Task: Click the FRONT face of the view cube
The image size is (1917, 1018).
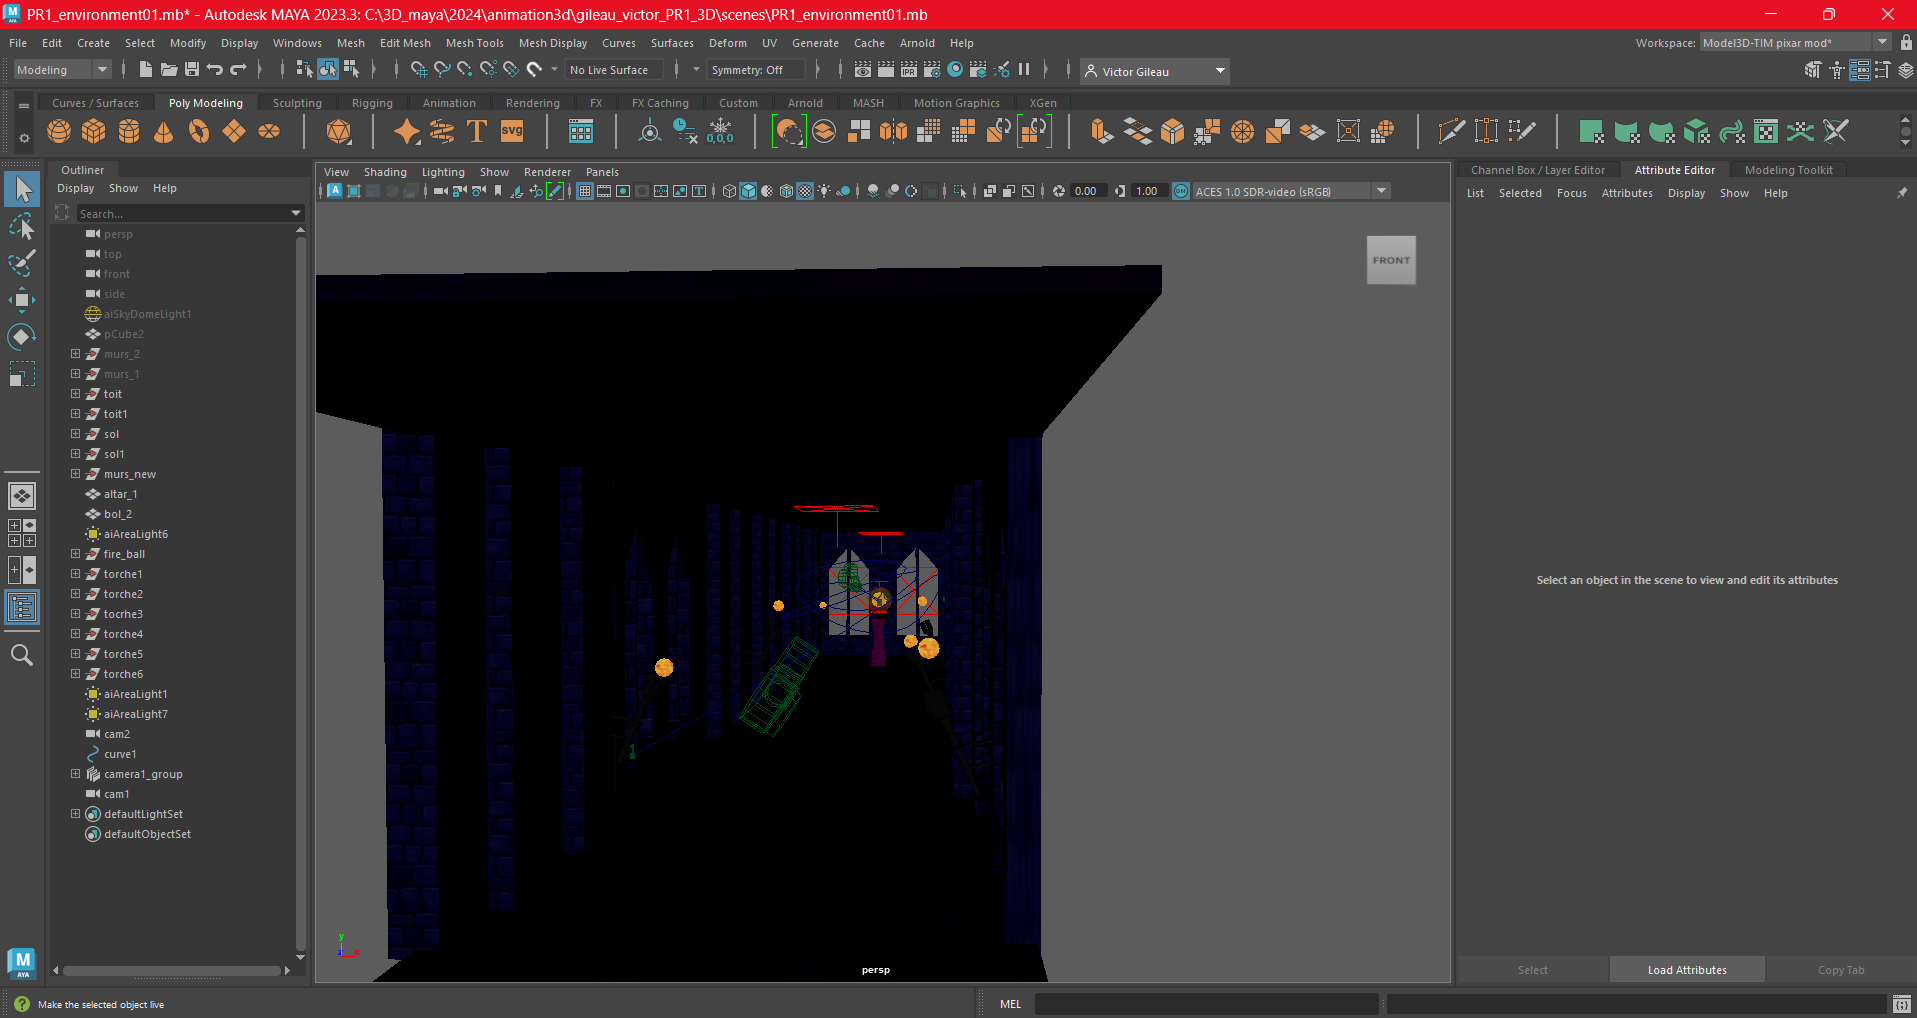Action: point(1391,260)
